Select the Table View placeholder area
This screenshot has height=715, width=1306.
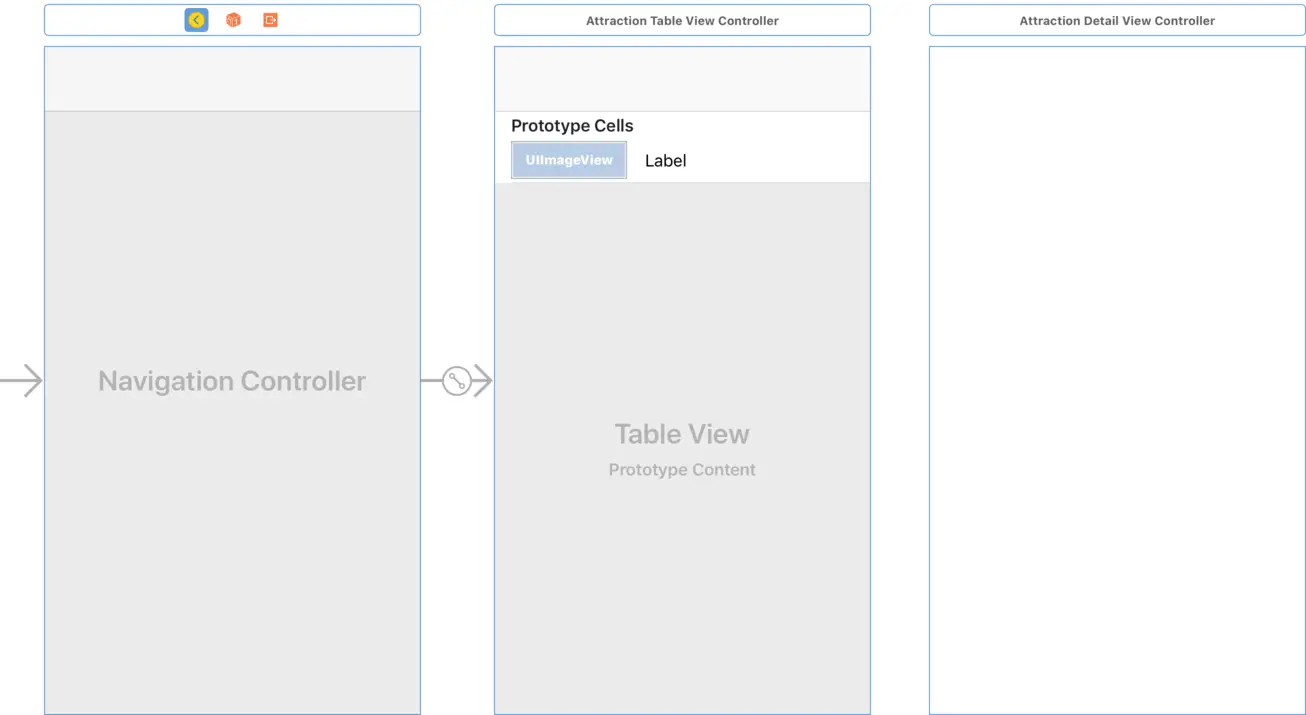click(682, 580)
